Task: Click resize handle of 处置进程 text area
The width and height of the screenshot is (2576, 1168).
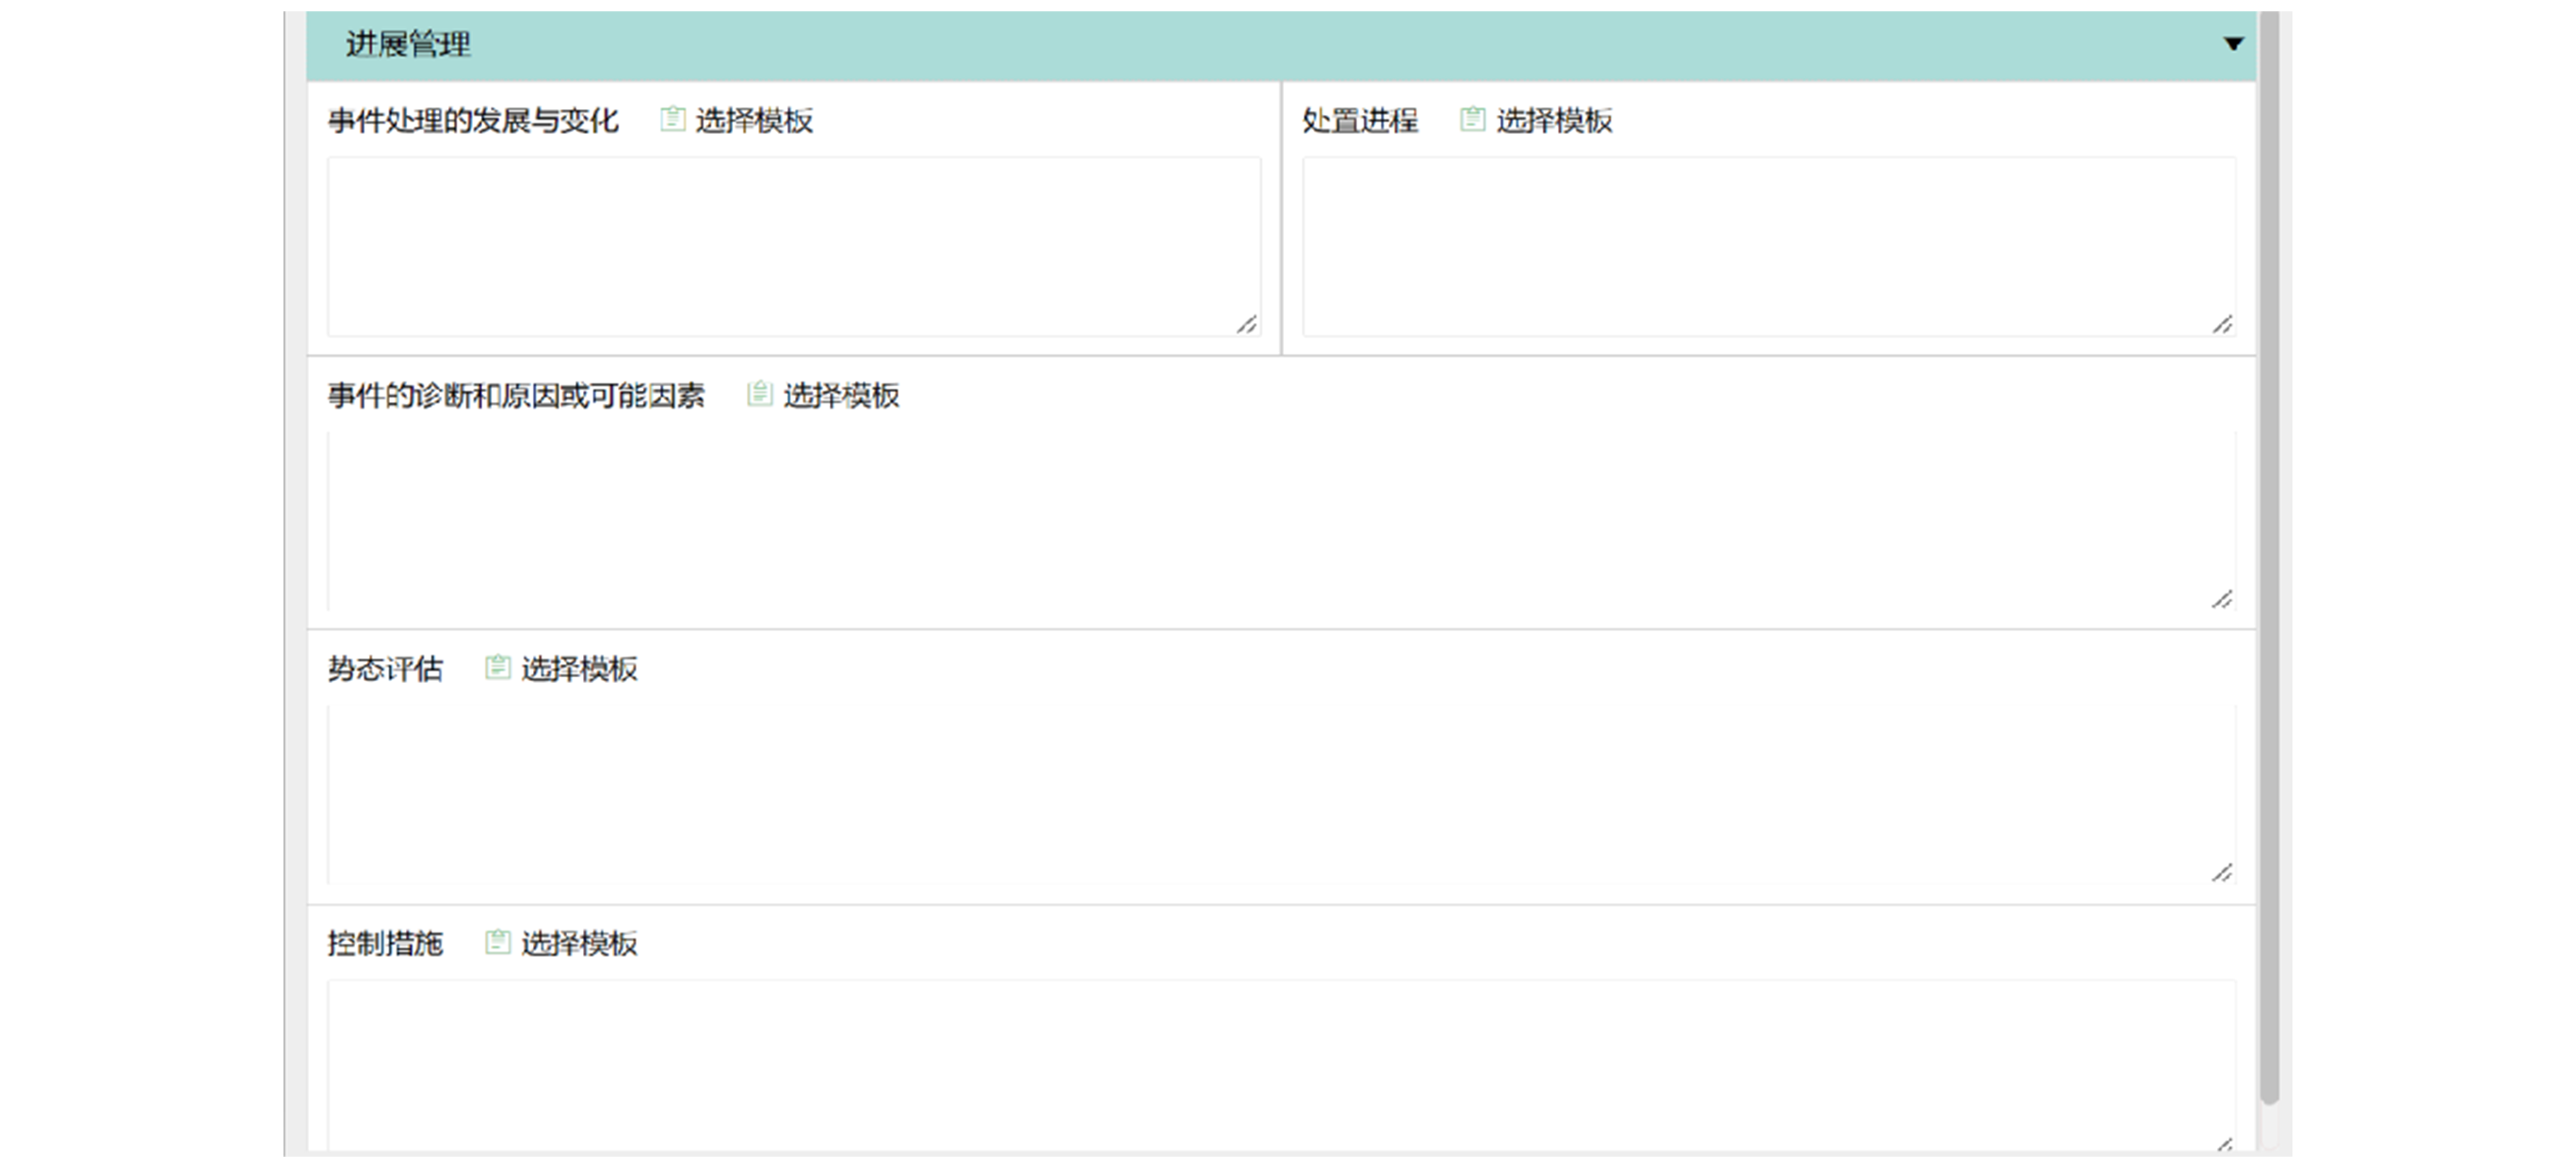Action: (2222, 325)
